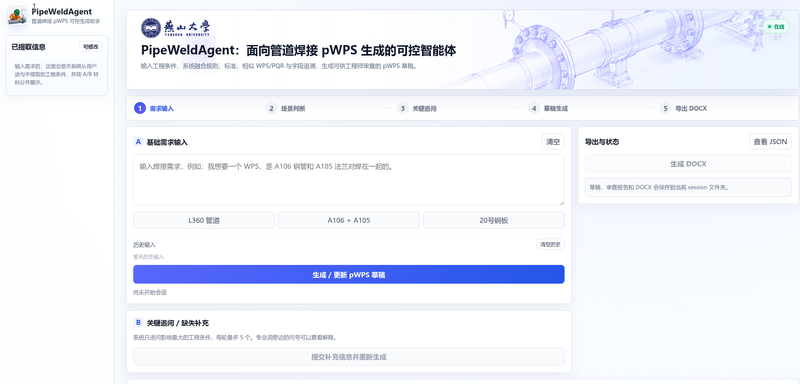
Task: Select step 2 场景判断
Action: click(286, 109)
